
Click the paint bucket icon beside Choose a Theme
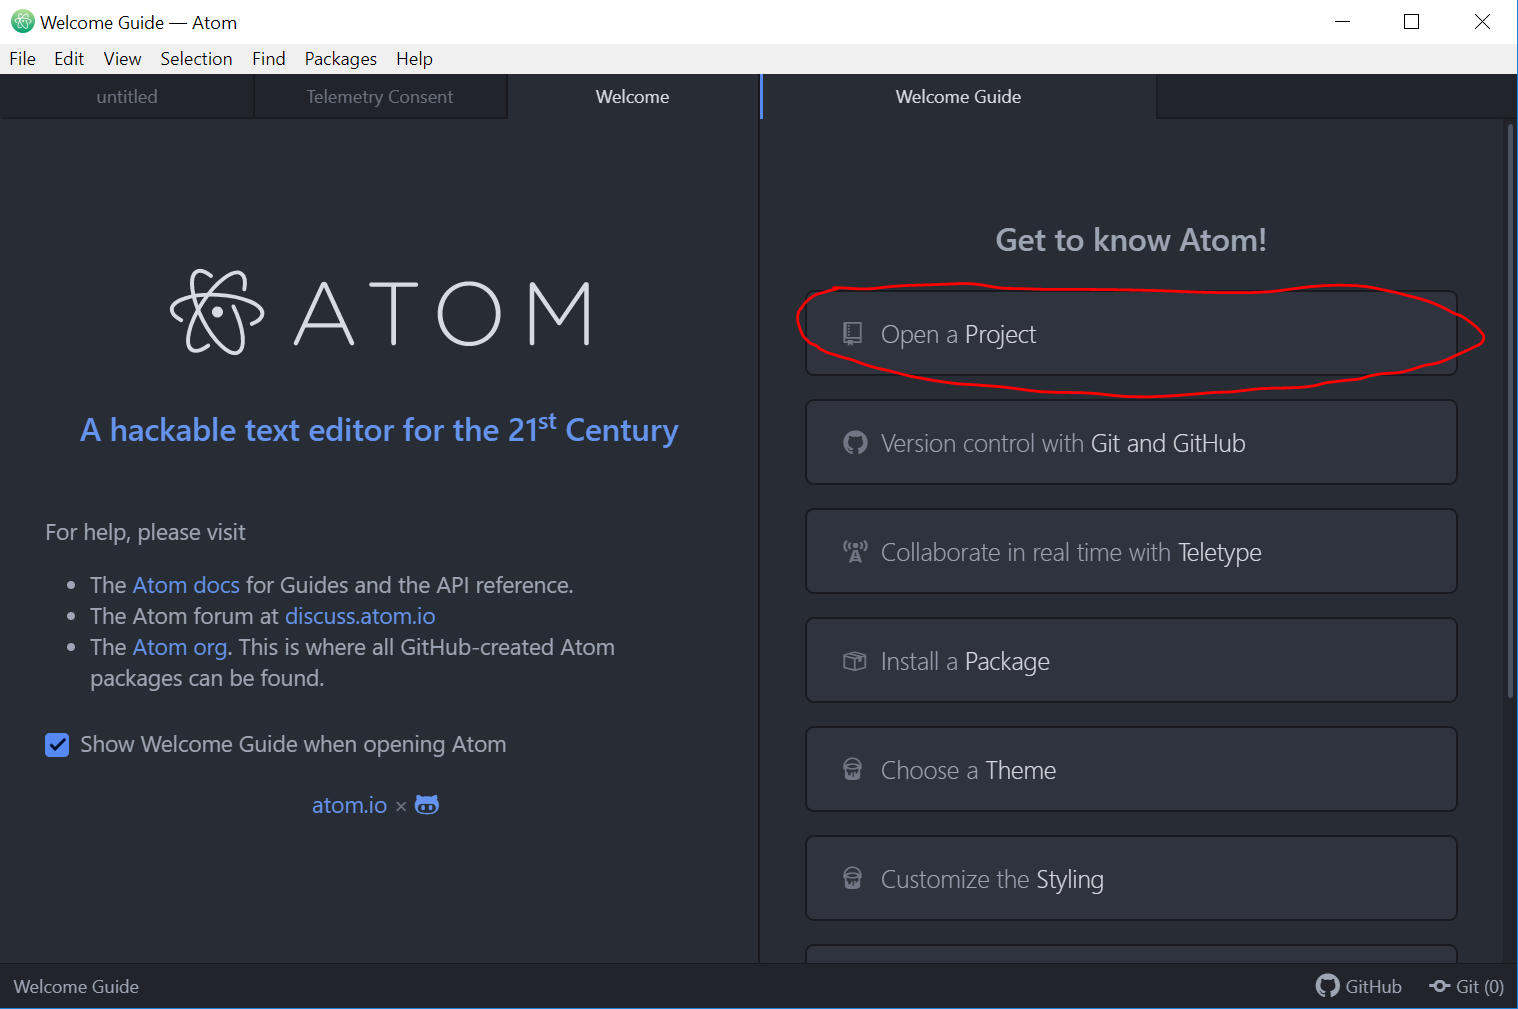852,769
